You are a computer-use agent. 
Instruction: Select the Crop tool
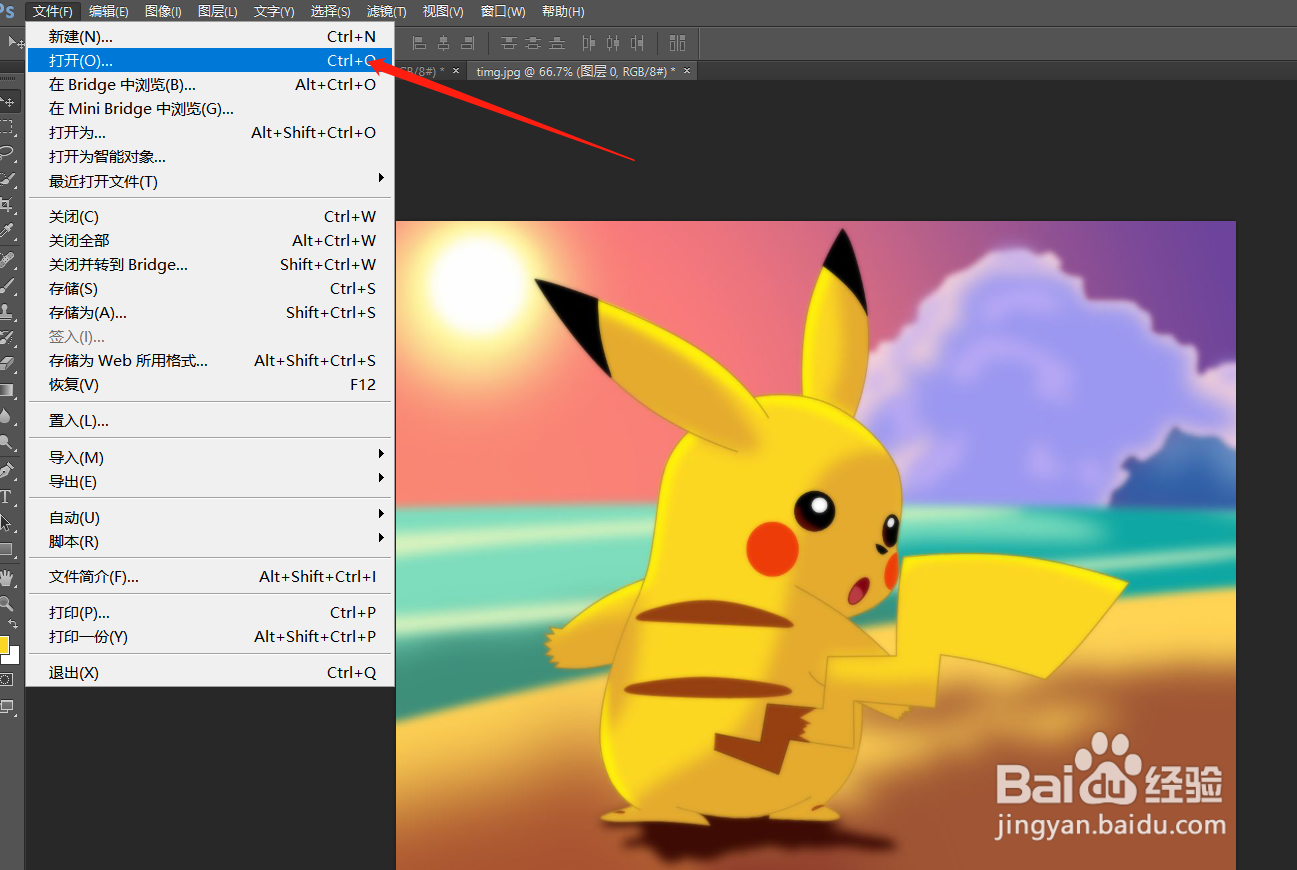pos(9,206)
